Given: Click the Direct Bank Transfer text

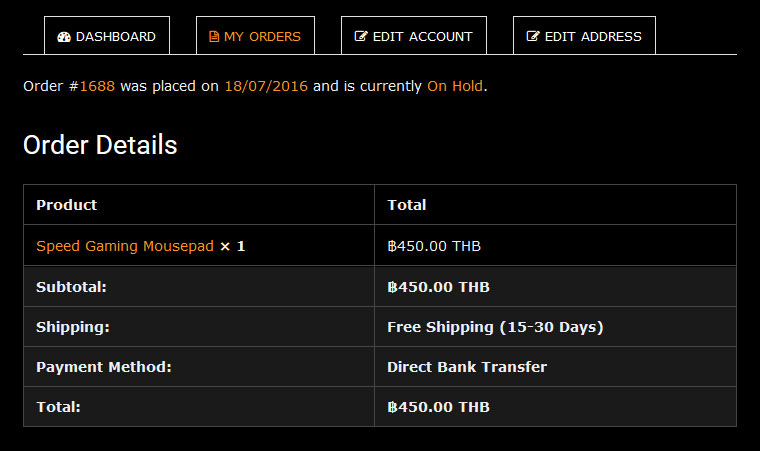Looking at the screenshot, I should pyautogui.click(x=467, y=367).
